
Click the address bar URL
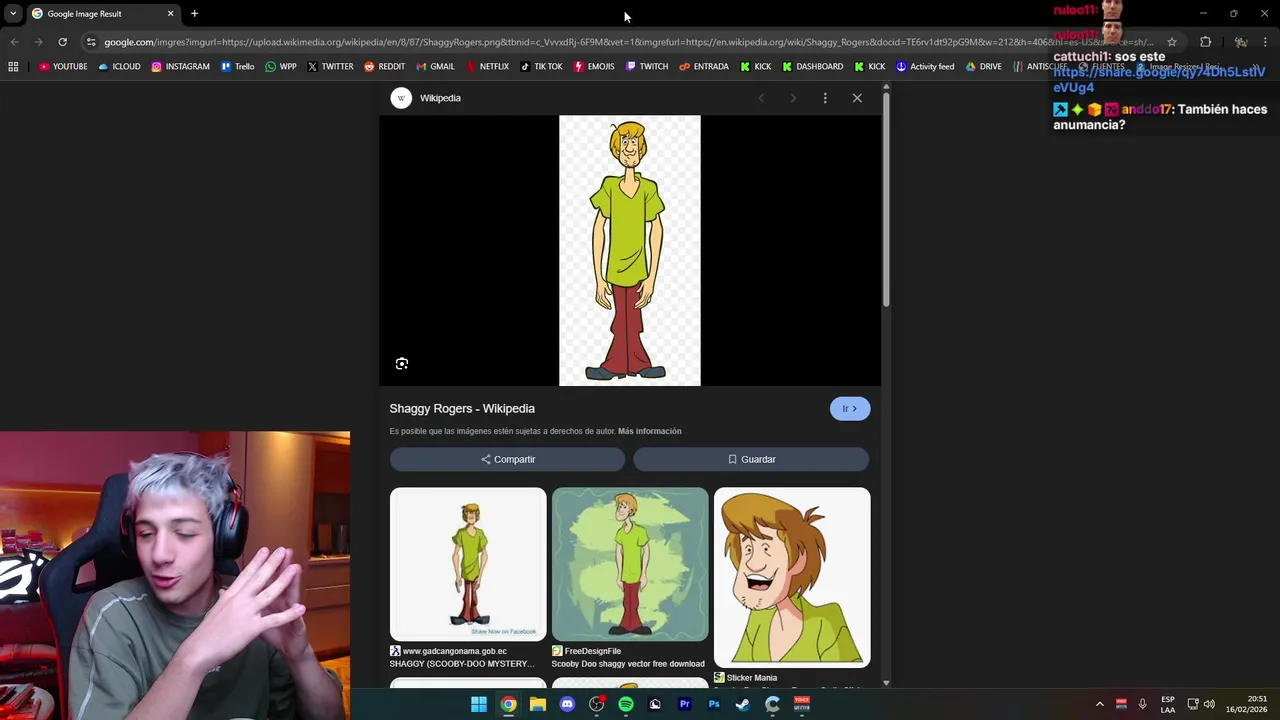click(628, 42)
